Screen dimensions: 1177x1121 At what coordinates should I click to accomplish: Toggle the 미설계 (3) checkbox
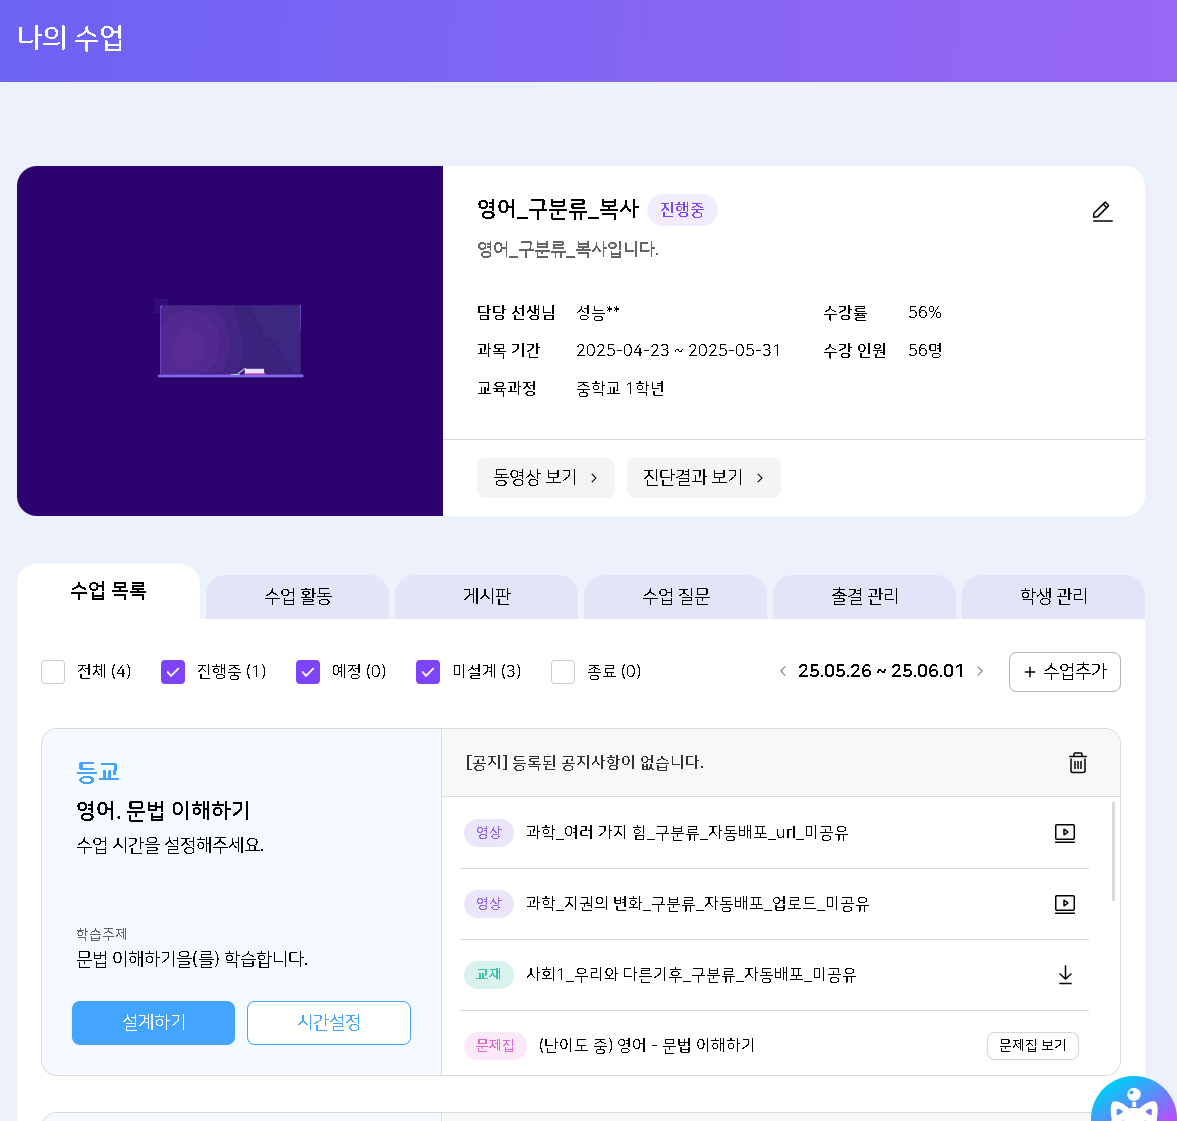click(x=428, y=672)
